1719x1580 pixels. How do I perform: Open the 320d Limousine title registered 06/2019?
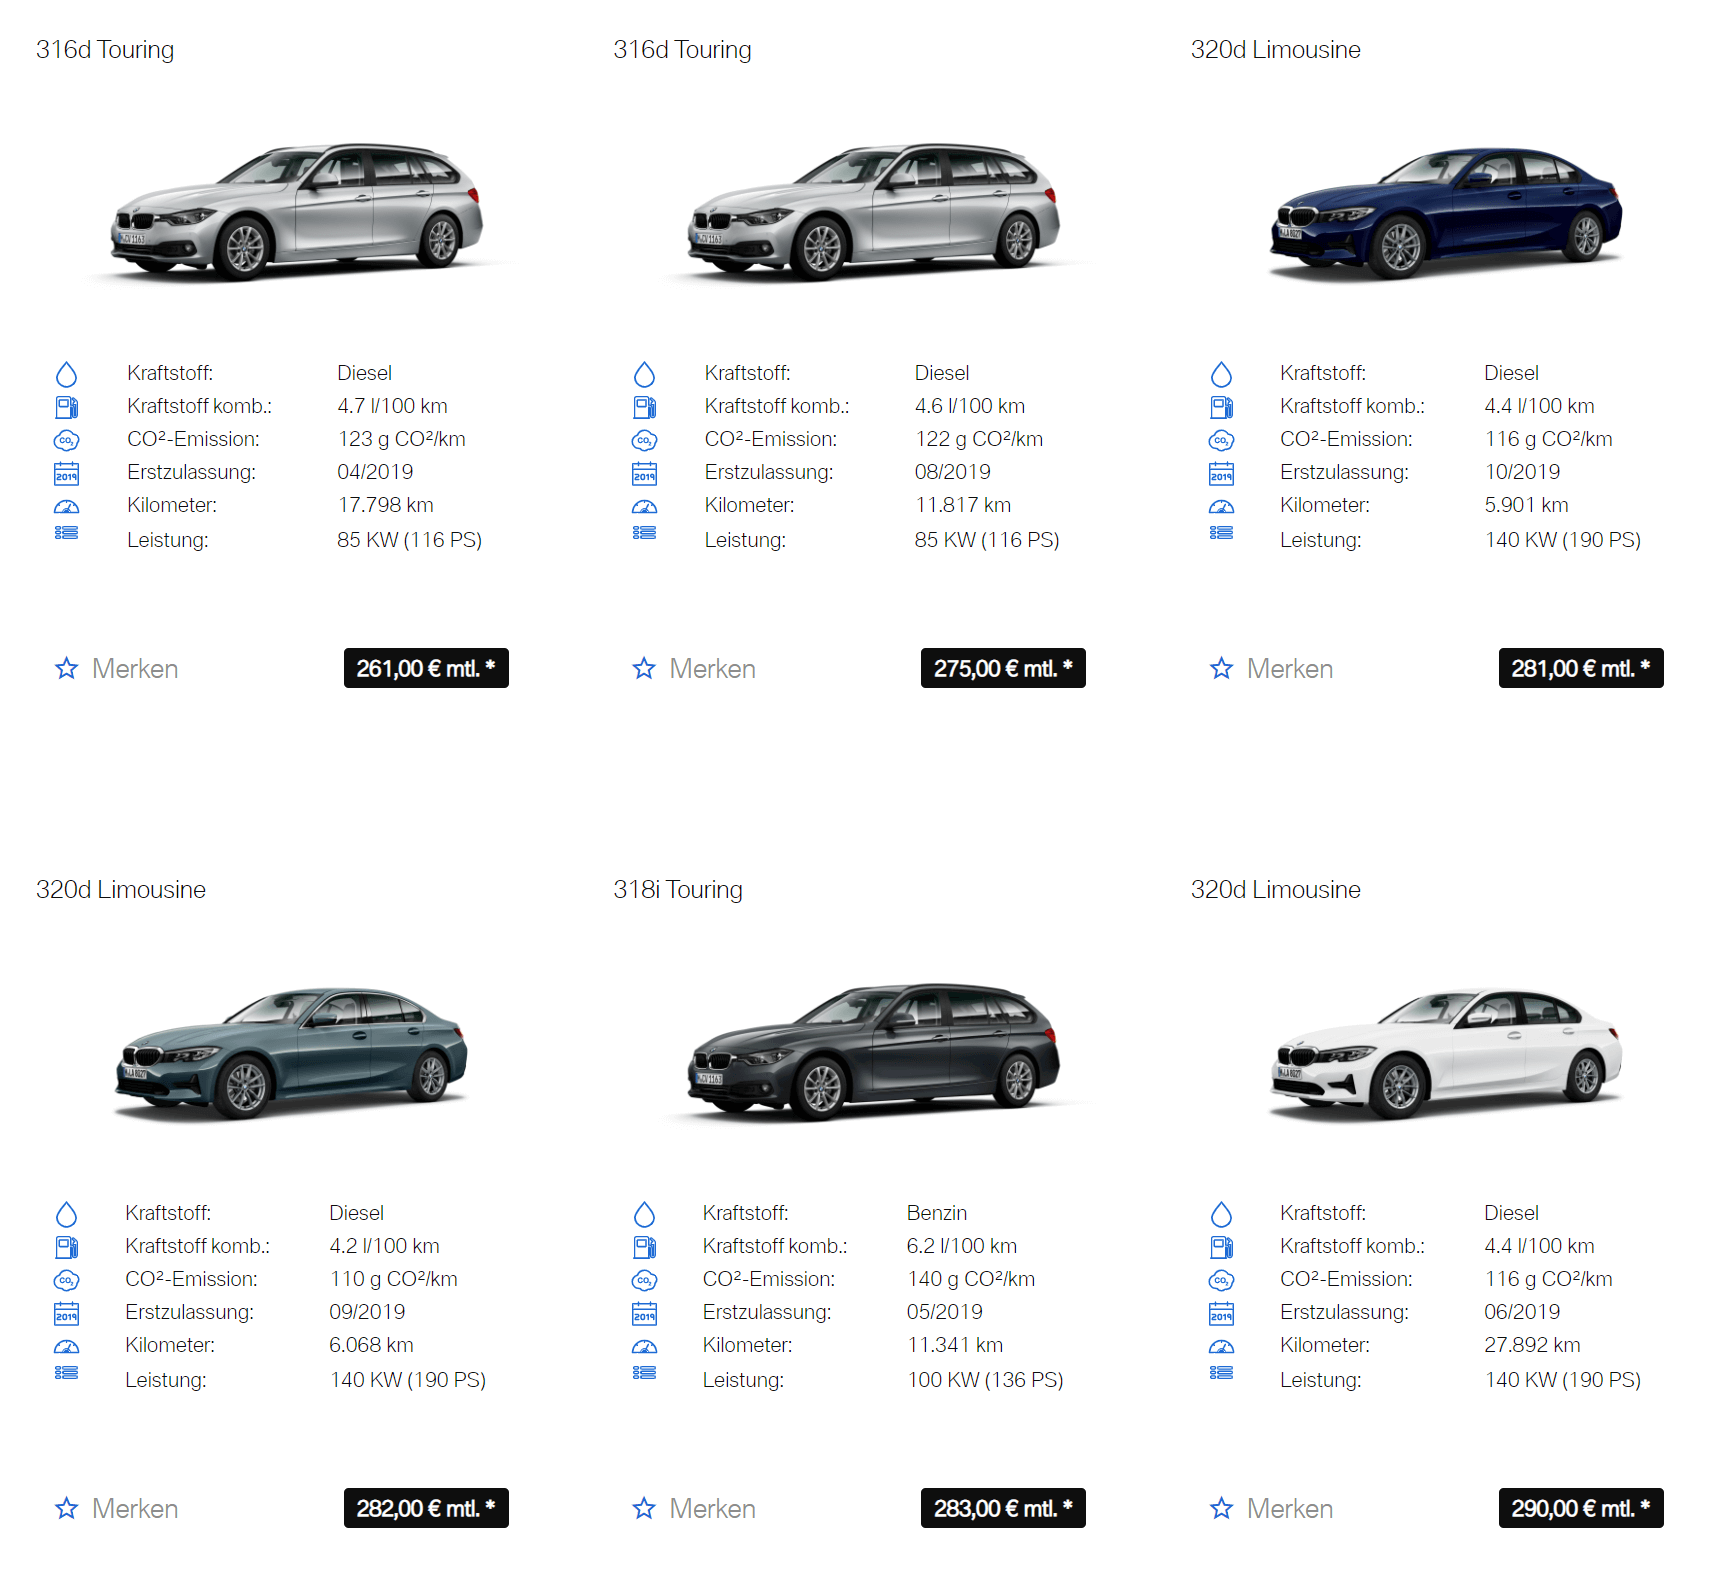point(1275,890)
